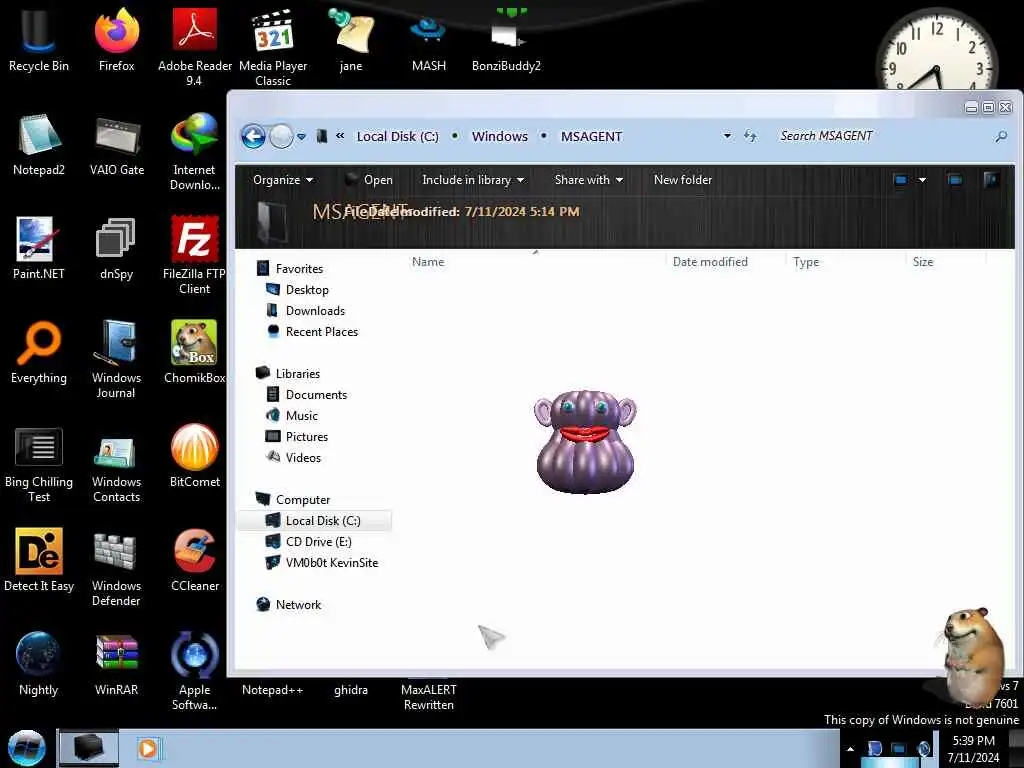Screen dimensions: 1024x768
Task: Open Downloads in navigation pane
Action: click(x=305, y=311)
